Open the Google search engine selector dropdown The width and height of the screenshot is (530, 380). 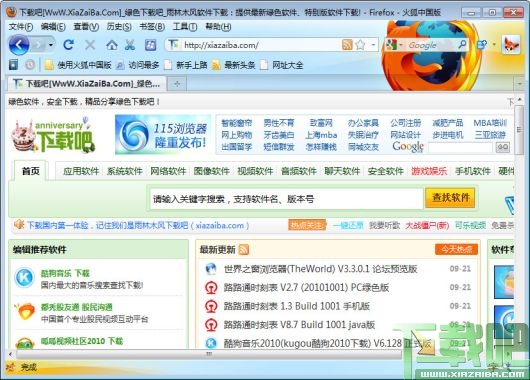pyautogui.click(x=393, y=45)
